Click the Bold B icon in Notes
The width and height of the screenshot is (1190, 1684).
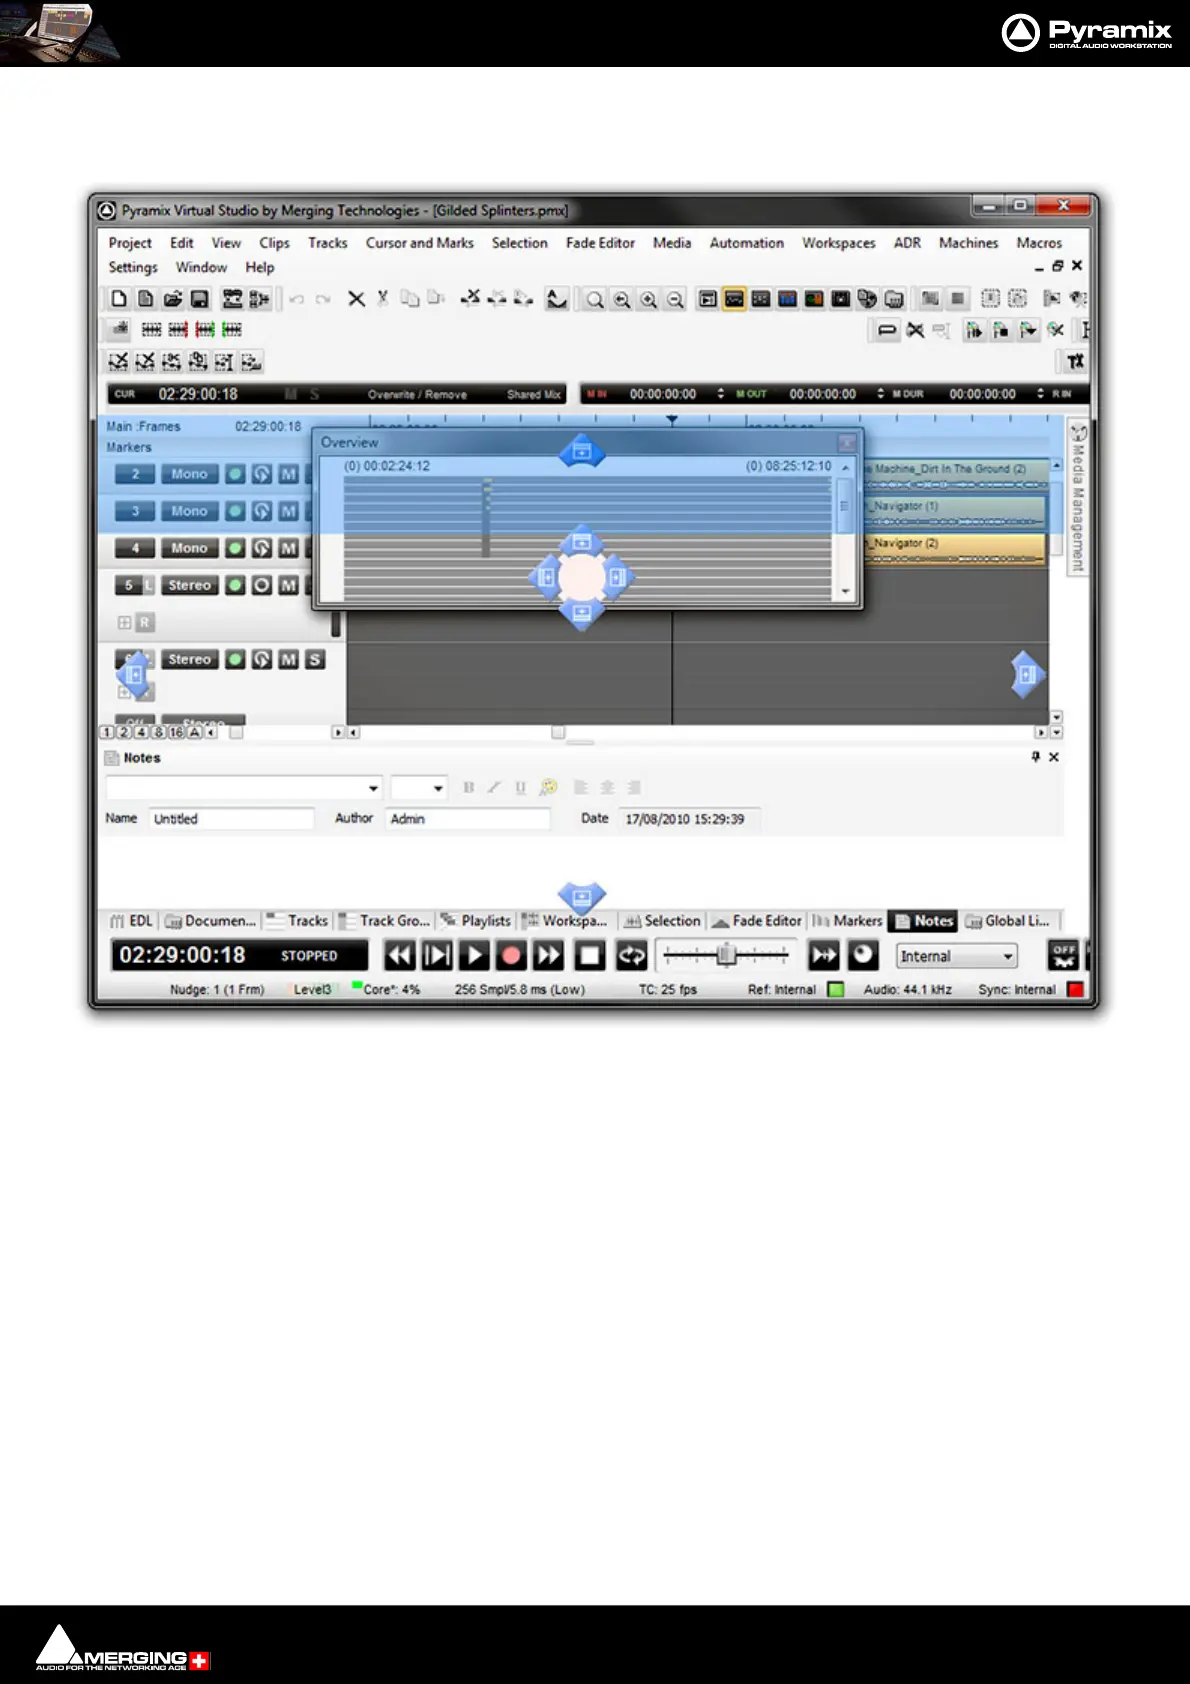tap(469, 788)
